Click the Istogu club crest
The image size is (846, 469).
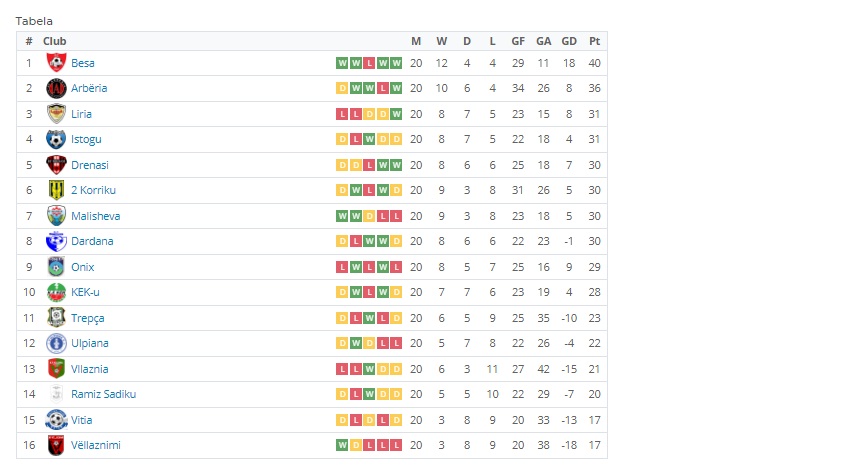(x=56, y=139)
